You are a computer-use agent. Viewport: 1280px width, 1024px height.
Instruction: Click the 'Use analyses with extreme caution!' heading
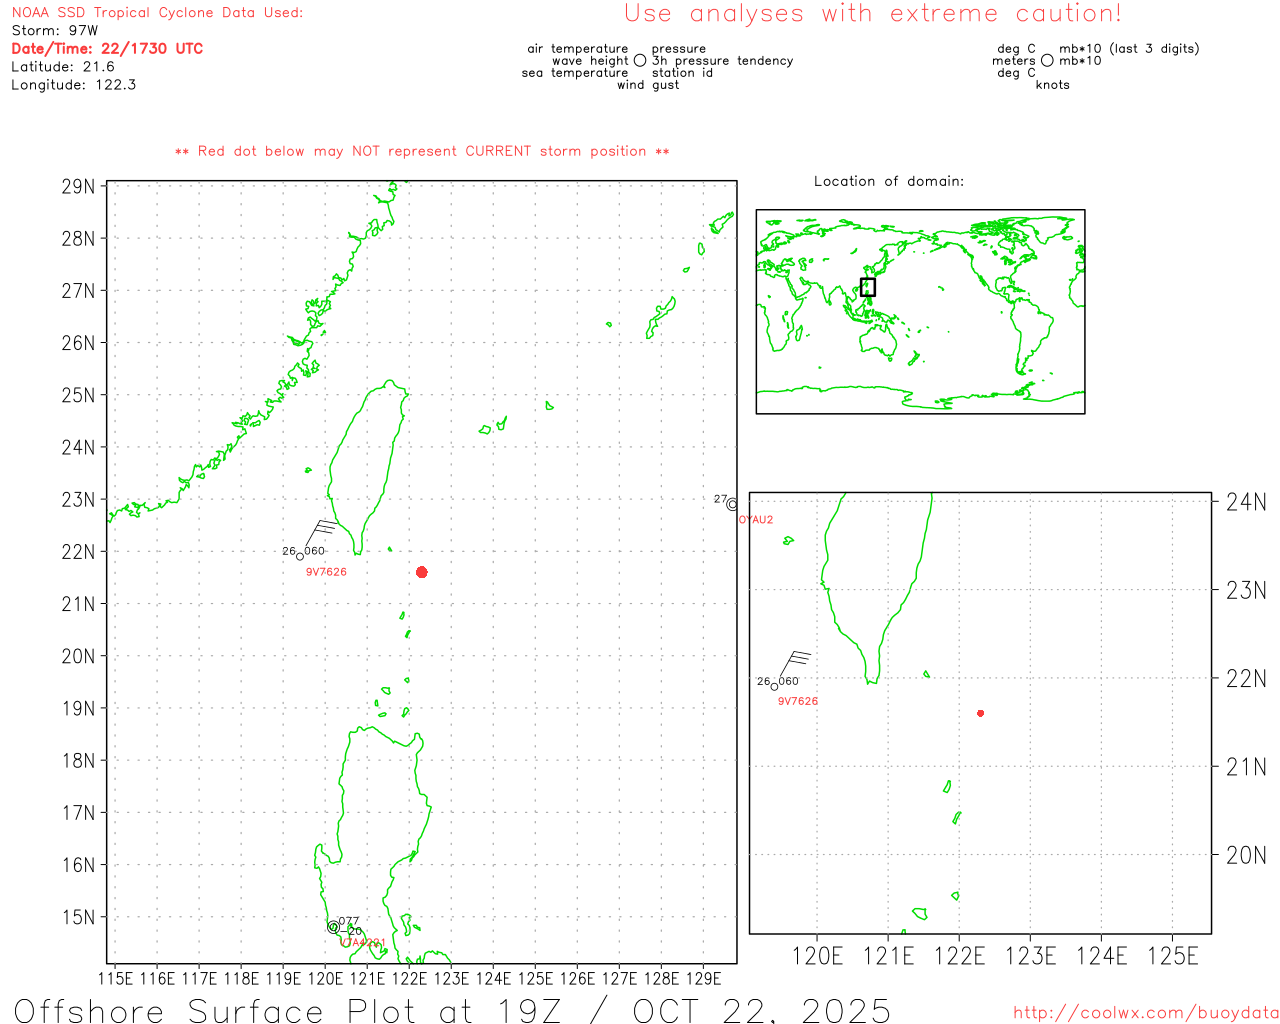click(872, 14)
